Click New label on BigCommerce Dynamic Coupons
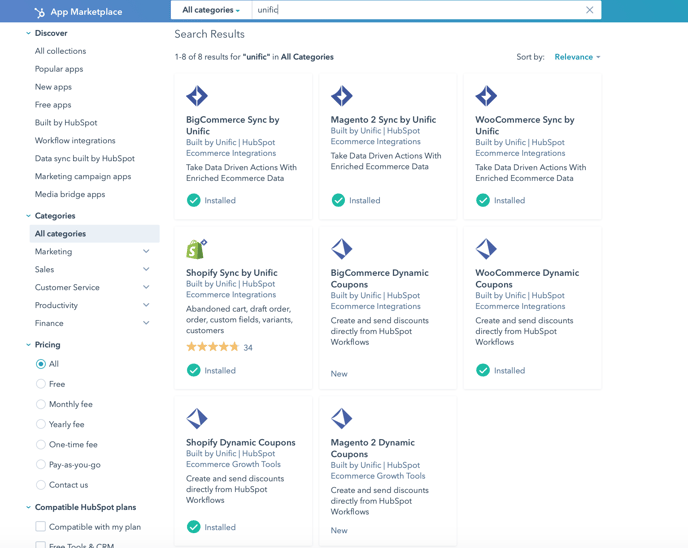This screenshot has width=688, height=548. click(339, 374)
